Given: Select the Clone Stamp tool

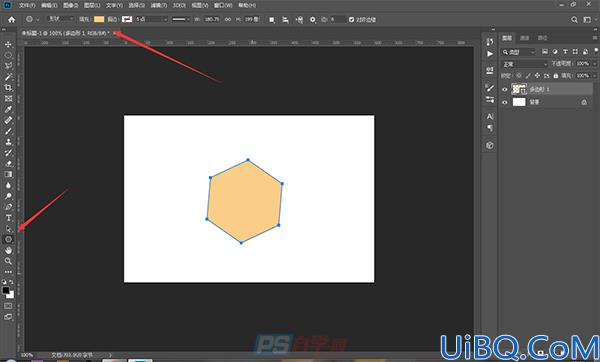Looking at the screenshot, I should point(8,142).
